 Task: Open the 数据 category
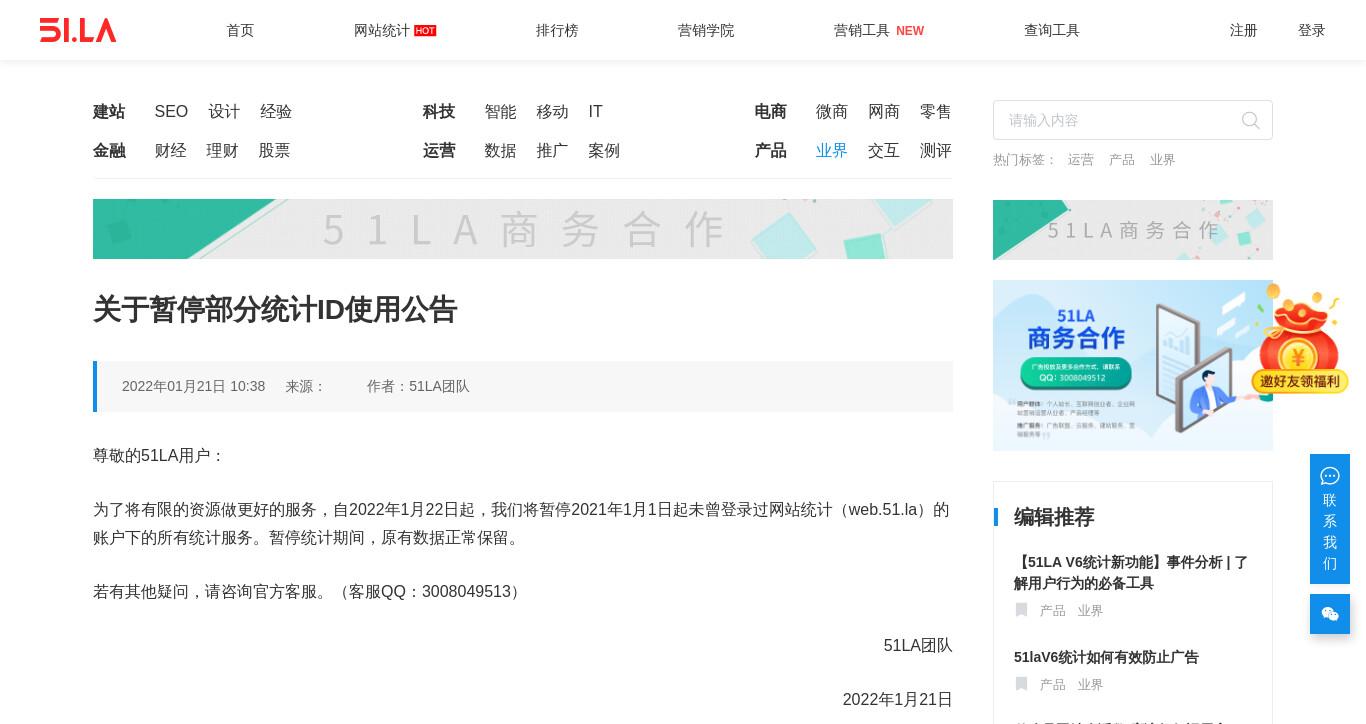click(500, 151)
